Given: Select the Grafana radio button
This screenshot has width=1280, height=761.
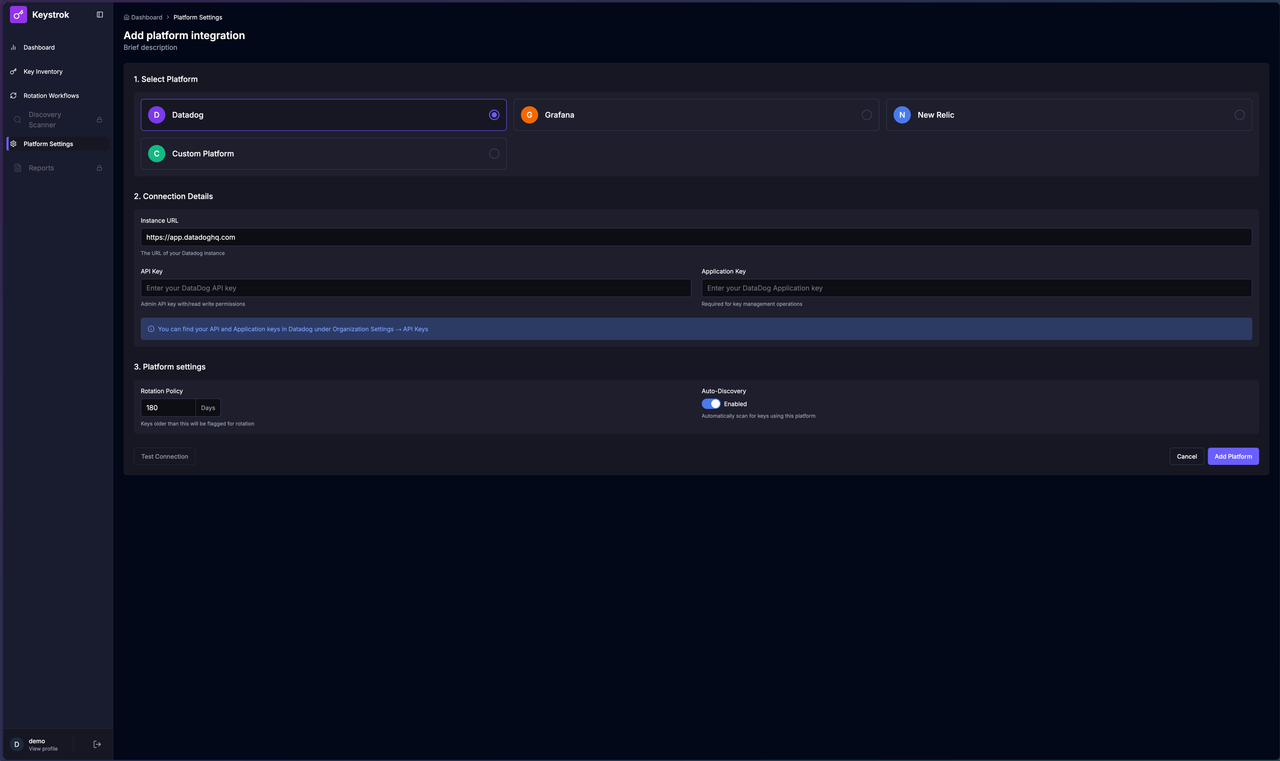Looking at the screenshot, I should 866,115.
